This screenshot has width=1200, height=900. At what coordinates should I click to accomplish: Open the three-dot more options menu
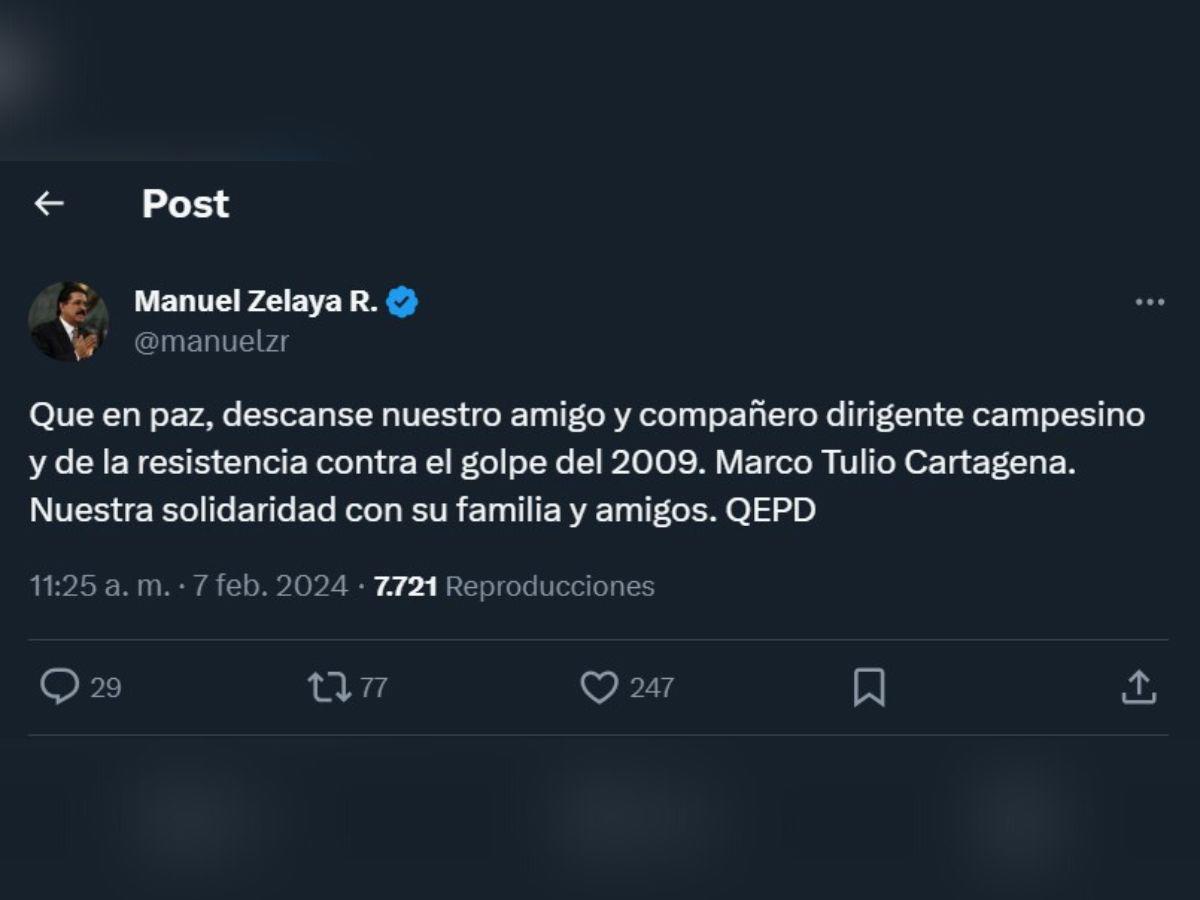pos(1150,302)
